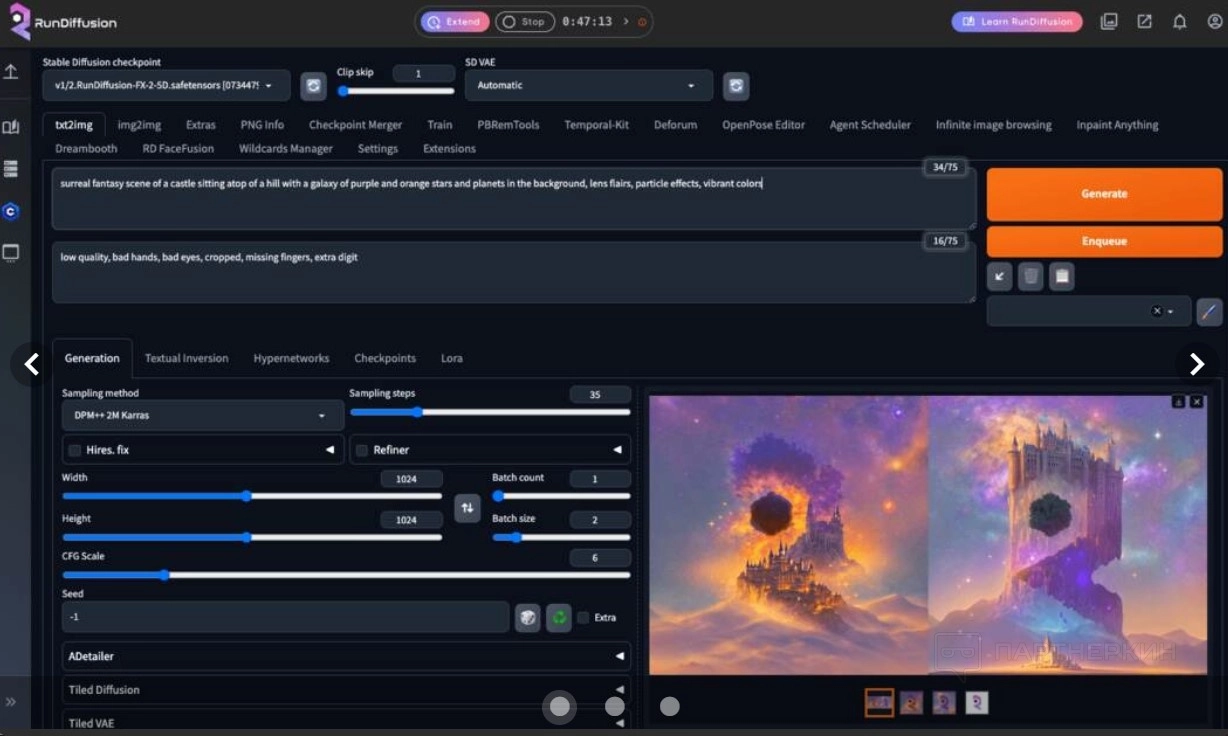Screen dimensions: 1228x736
Task: Enable the Hires. fix checkbox
Action: point(75,450)
